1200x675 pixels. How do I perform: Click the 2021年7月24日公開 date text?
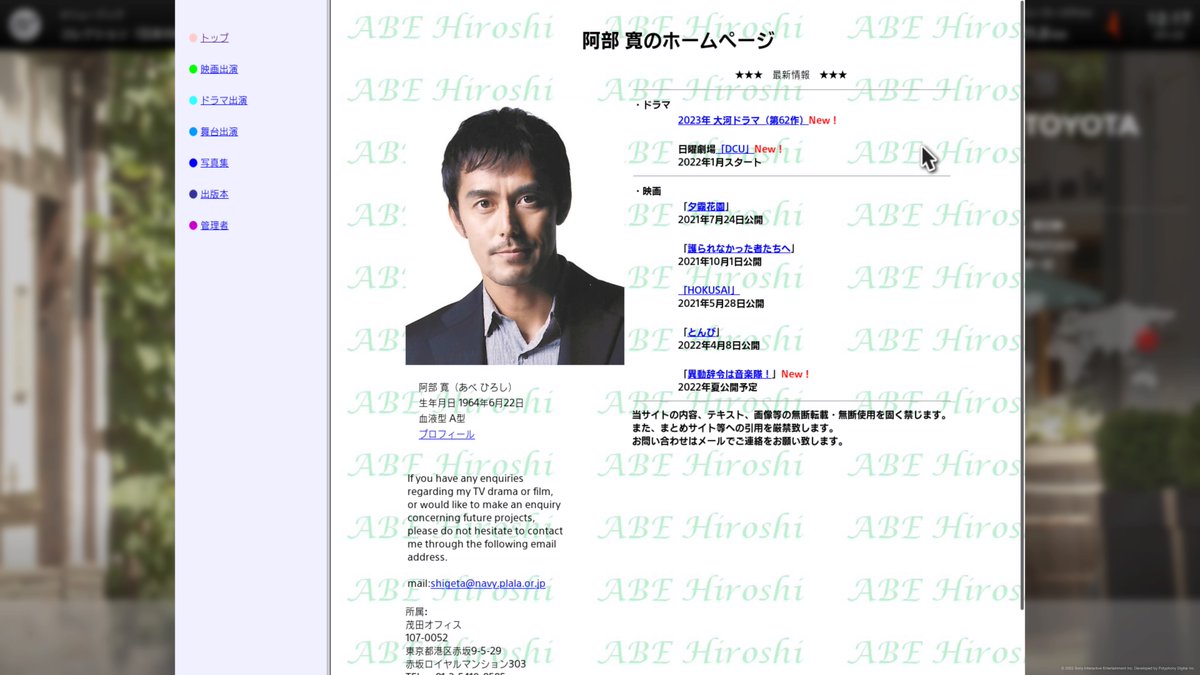point(720,219)
